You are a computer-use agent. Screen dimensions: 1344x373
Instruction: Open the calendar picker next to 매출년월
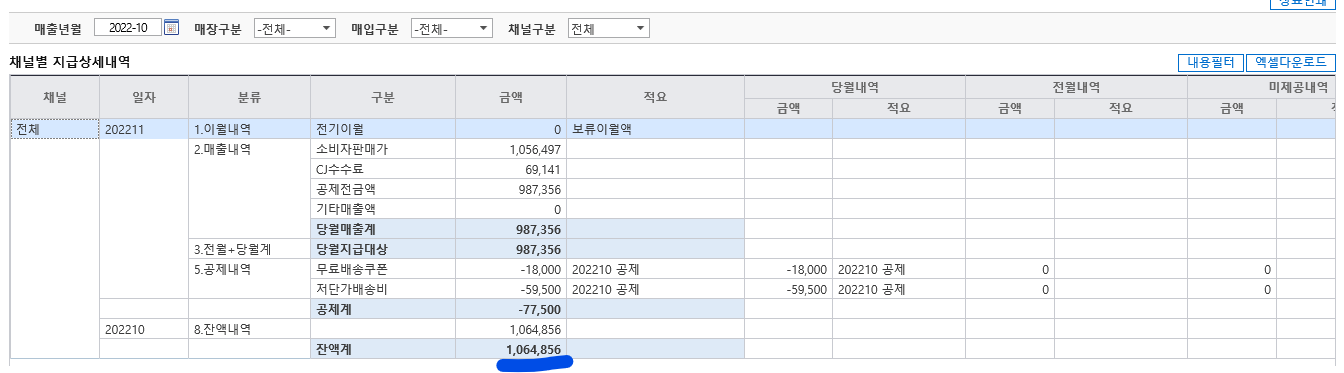pyautogui.click(x=171, y=28)
